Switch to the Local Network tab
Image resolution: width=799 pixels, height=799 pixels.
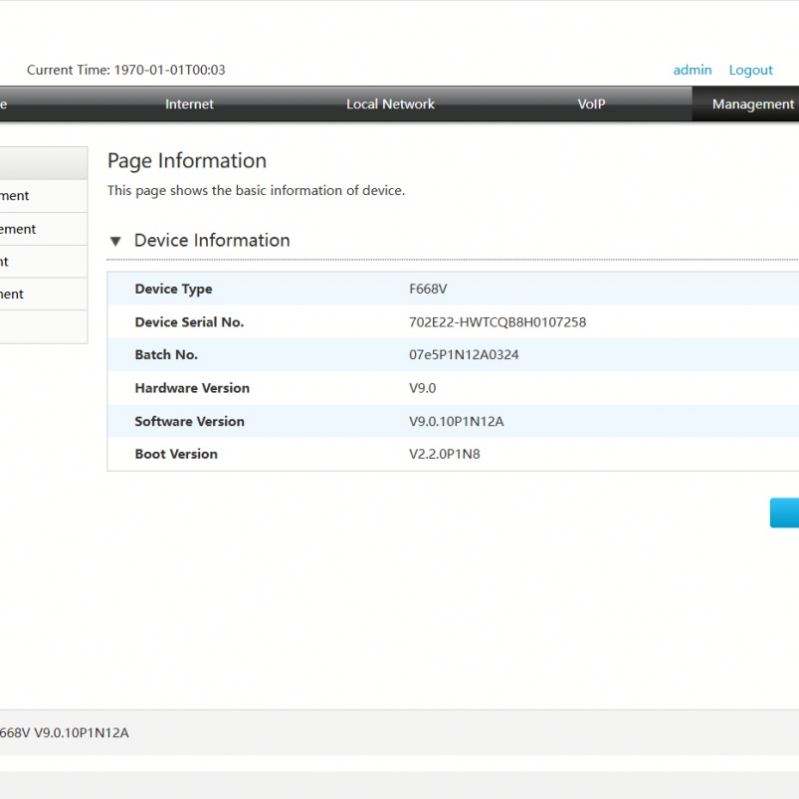[390, 104]
